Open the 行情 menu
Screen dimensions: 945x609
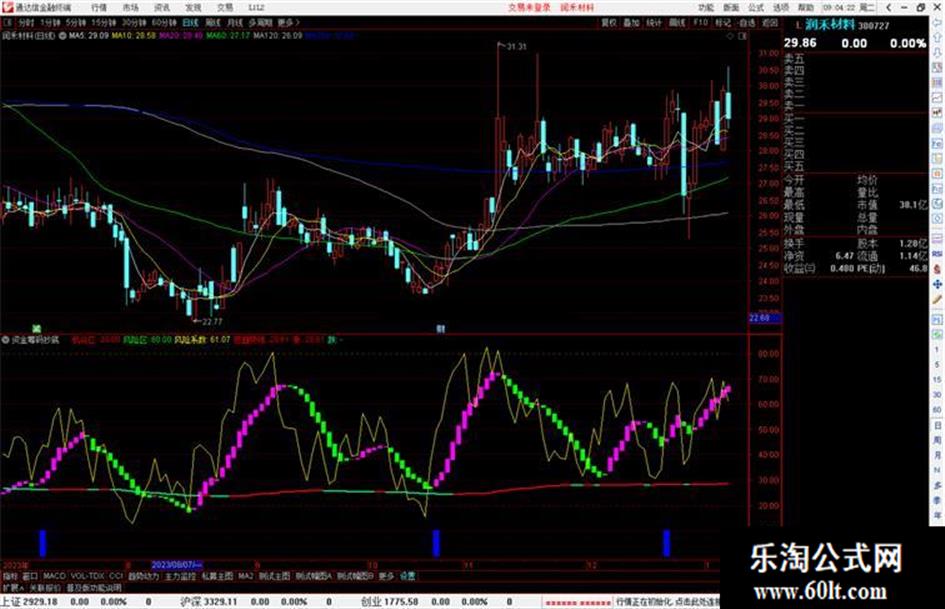coord(99,7)
